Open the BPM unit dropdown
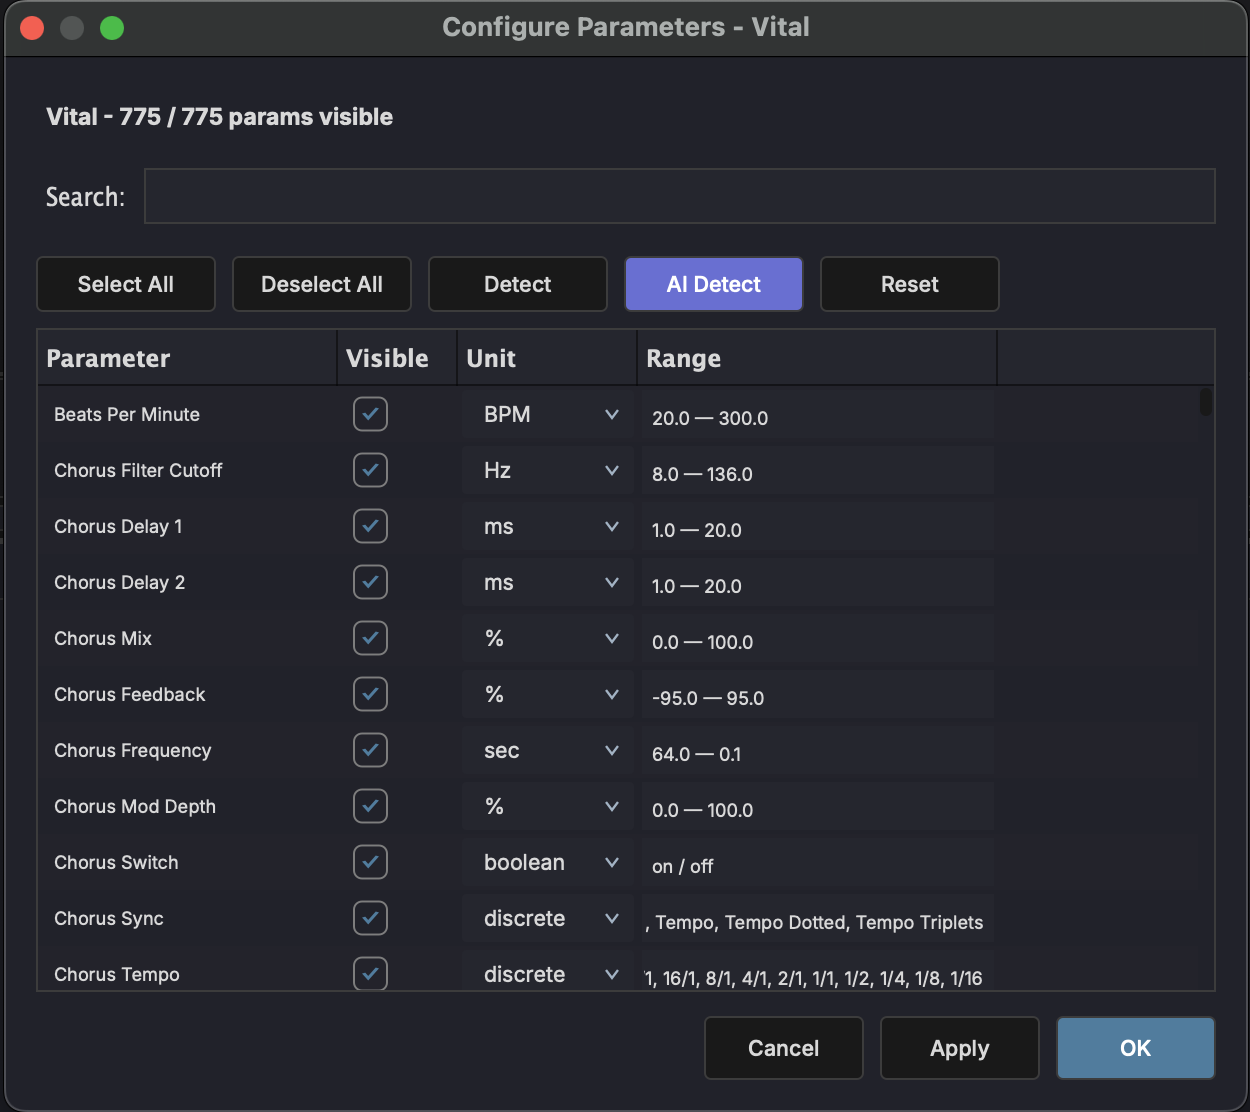Screen dimensions: 1250x1112 point(611,414)
